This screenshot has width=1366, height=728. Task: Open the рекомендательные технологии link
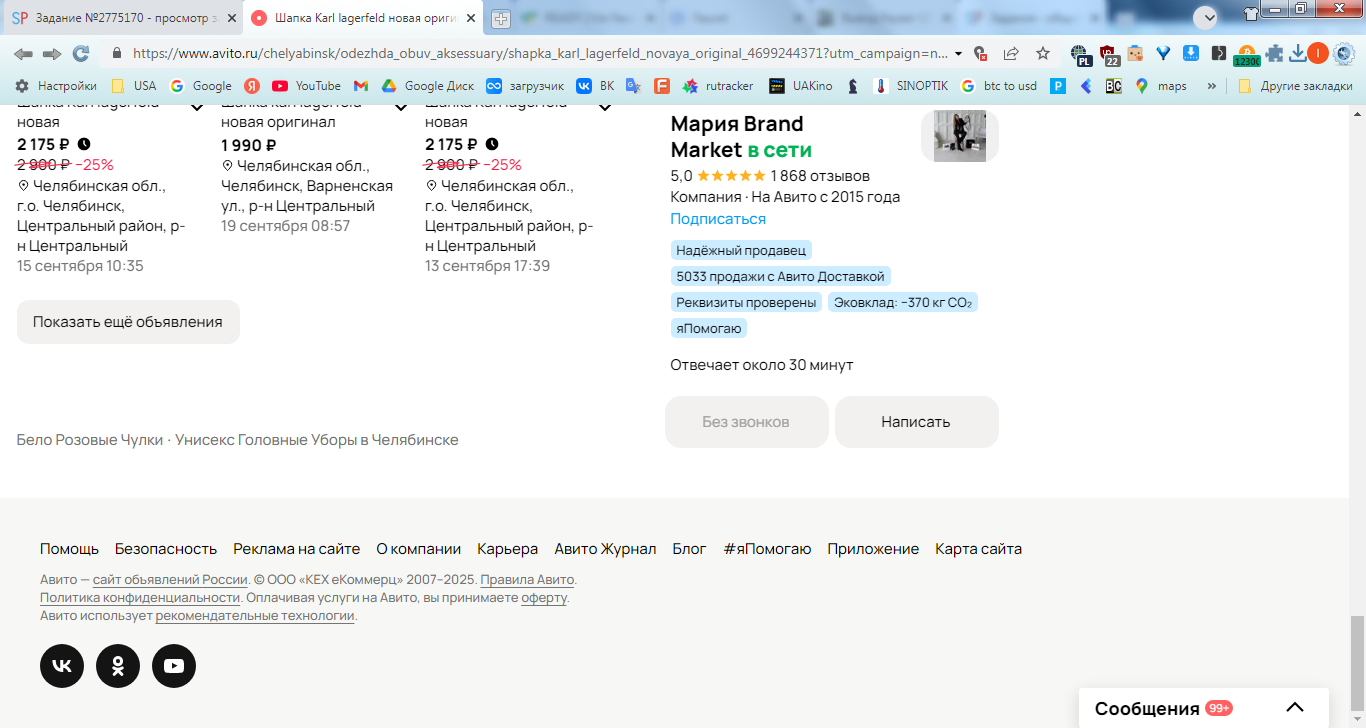pos(255,616)
